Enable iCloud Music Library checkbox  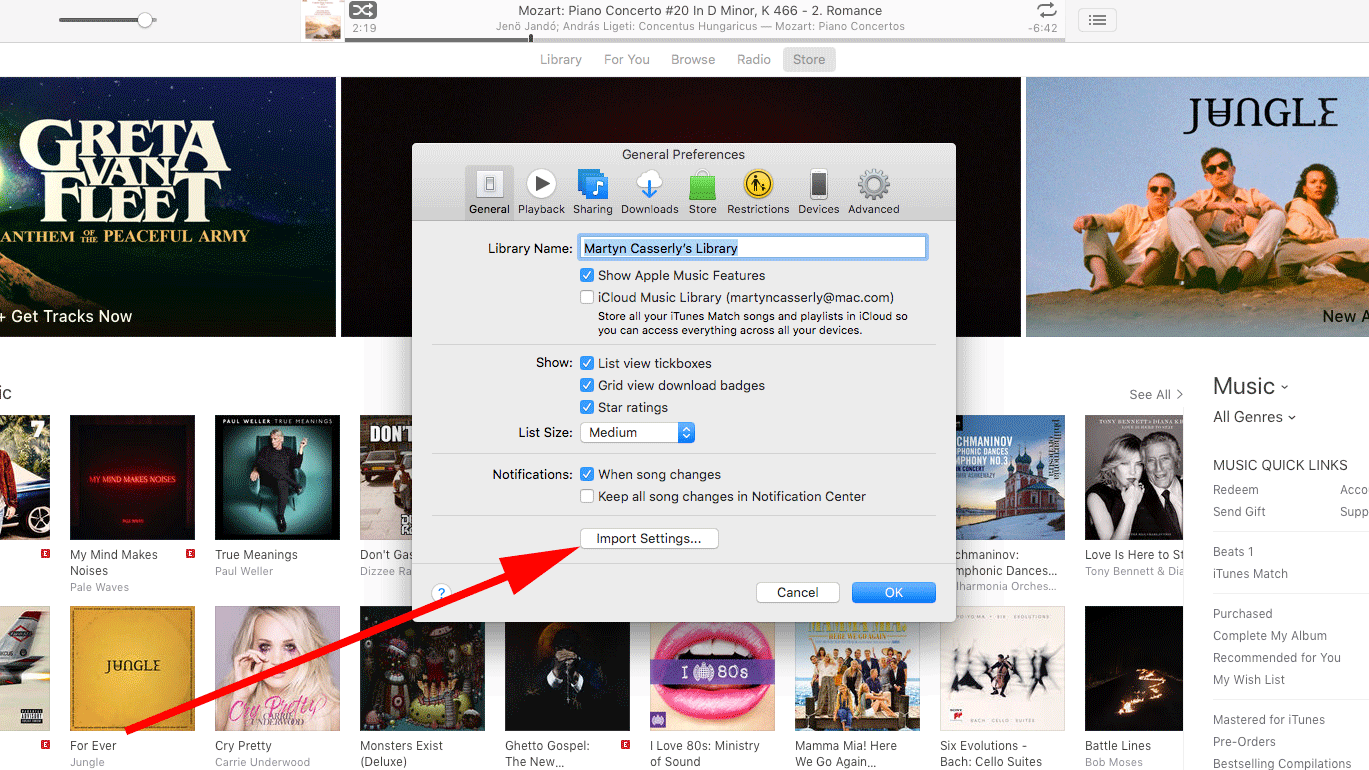(587, 297)
